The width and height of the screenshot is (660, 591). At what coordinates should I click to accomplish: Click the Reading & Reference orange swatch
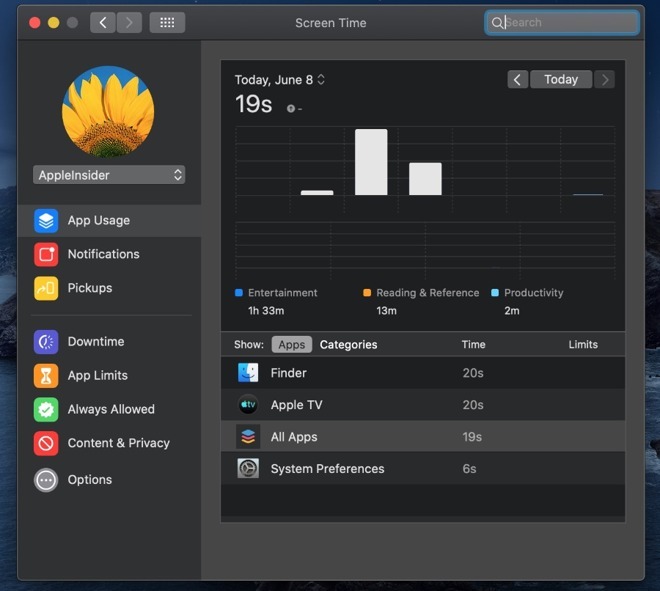tap(367, 293)
